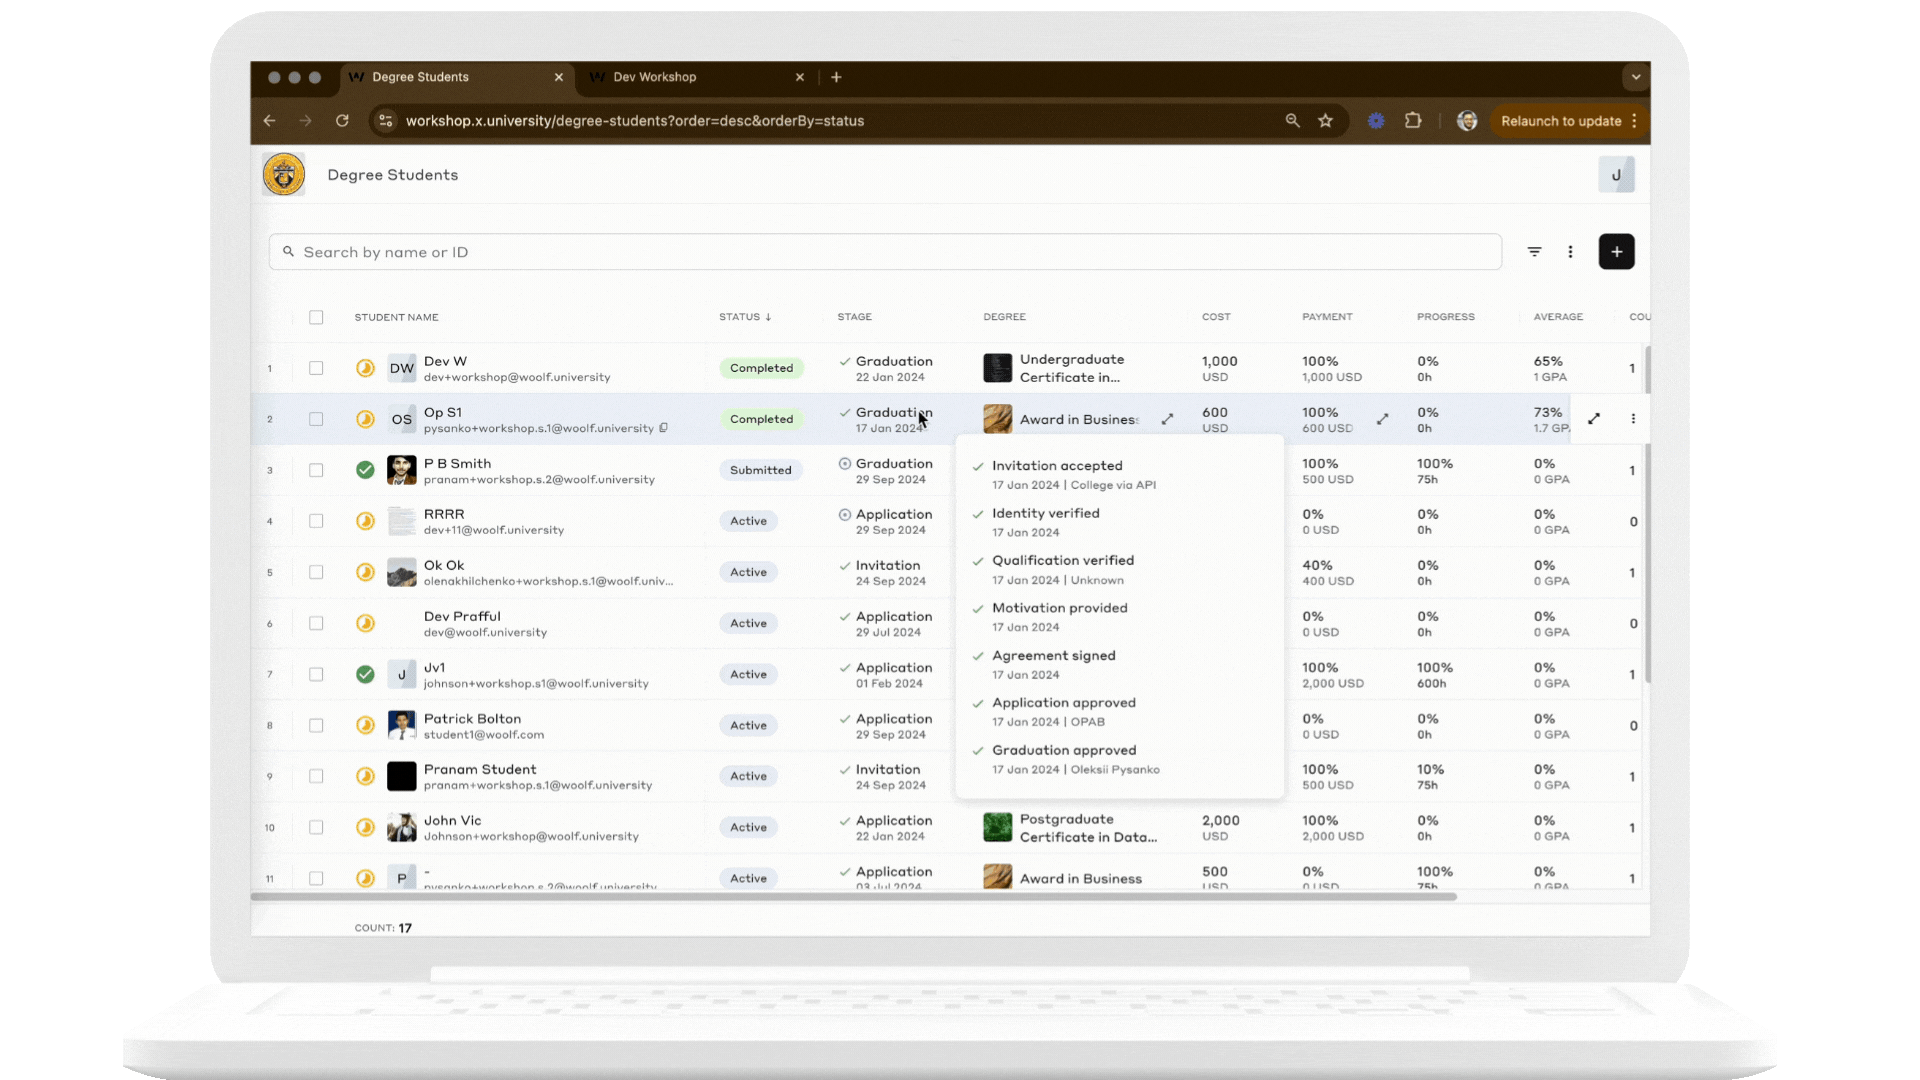Click the expand arrows icon next to Award in Business
Screen dimensions: 1920x1080
coord(1167,419)
